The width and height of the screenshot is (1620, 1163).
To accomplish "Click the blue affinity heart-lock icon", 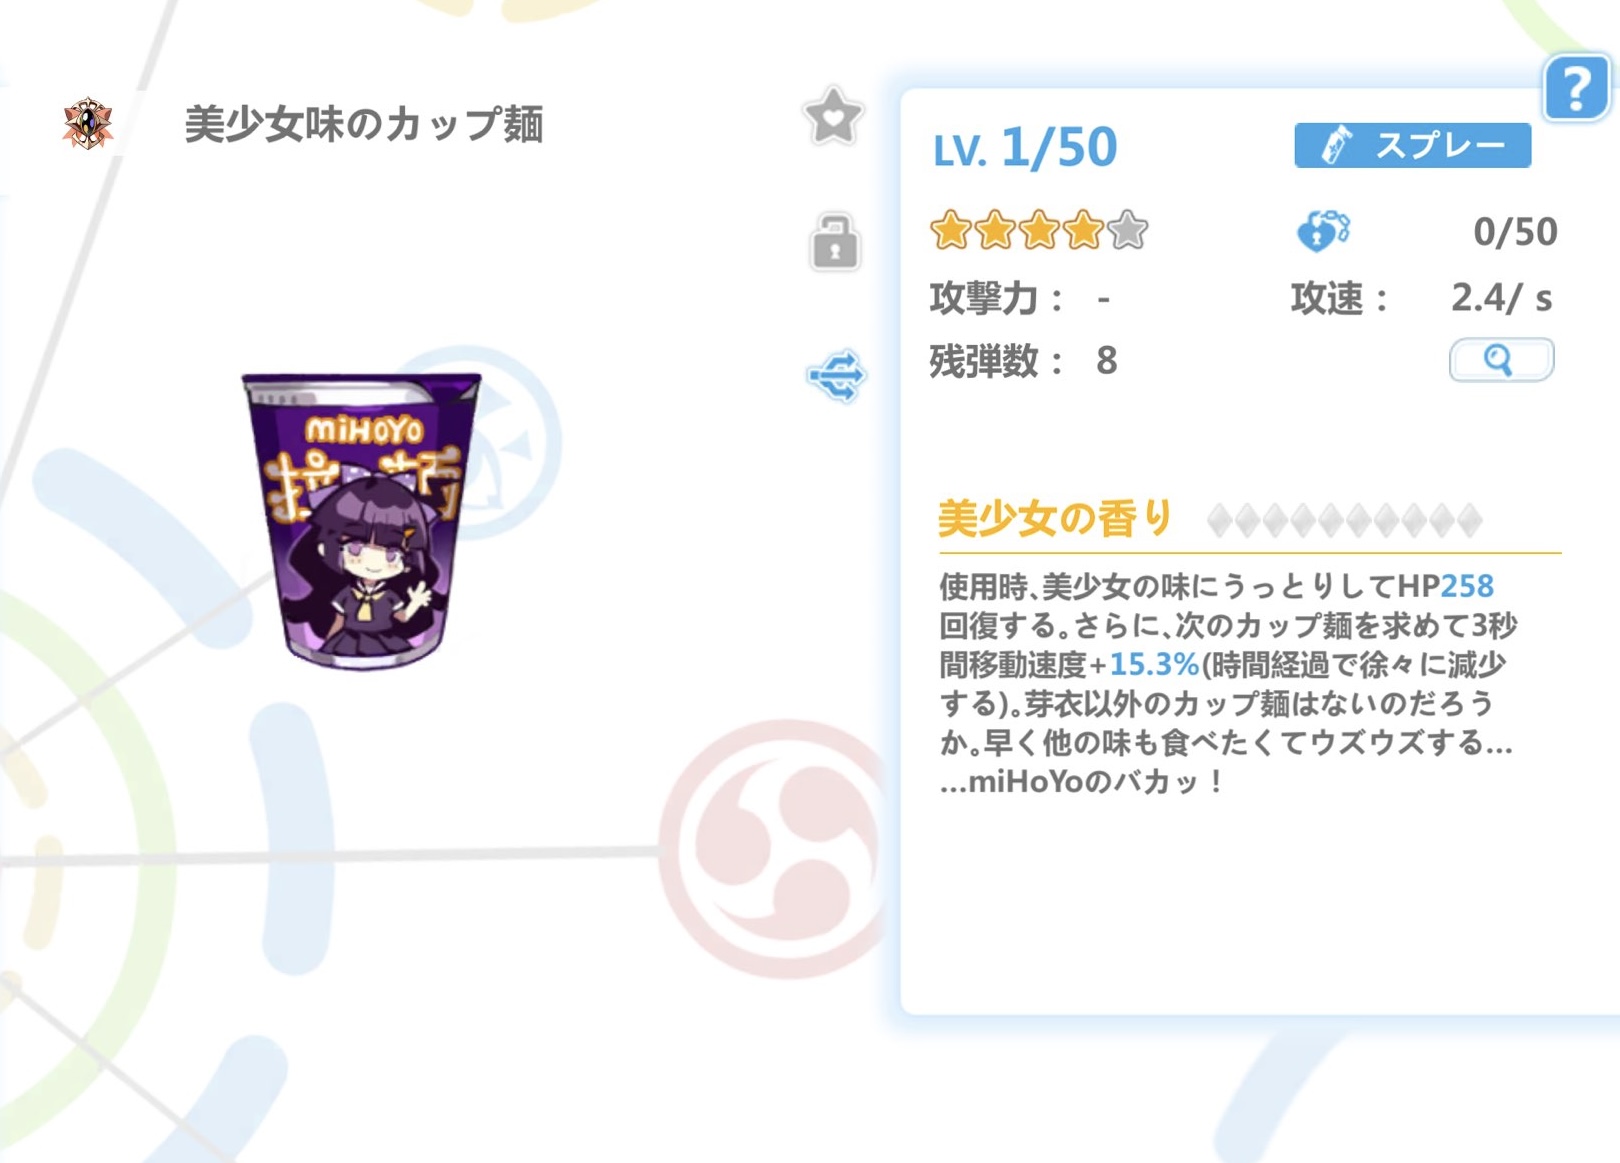I will (1323, 231).
